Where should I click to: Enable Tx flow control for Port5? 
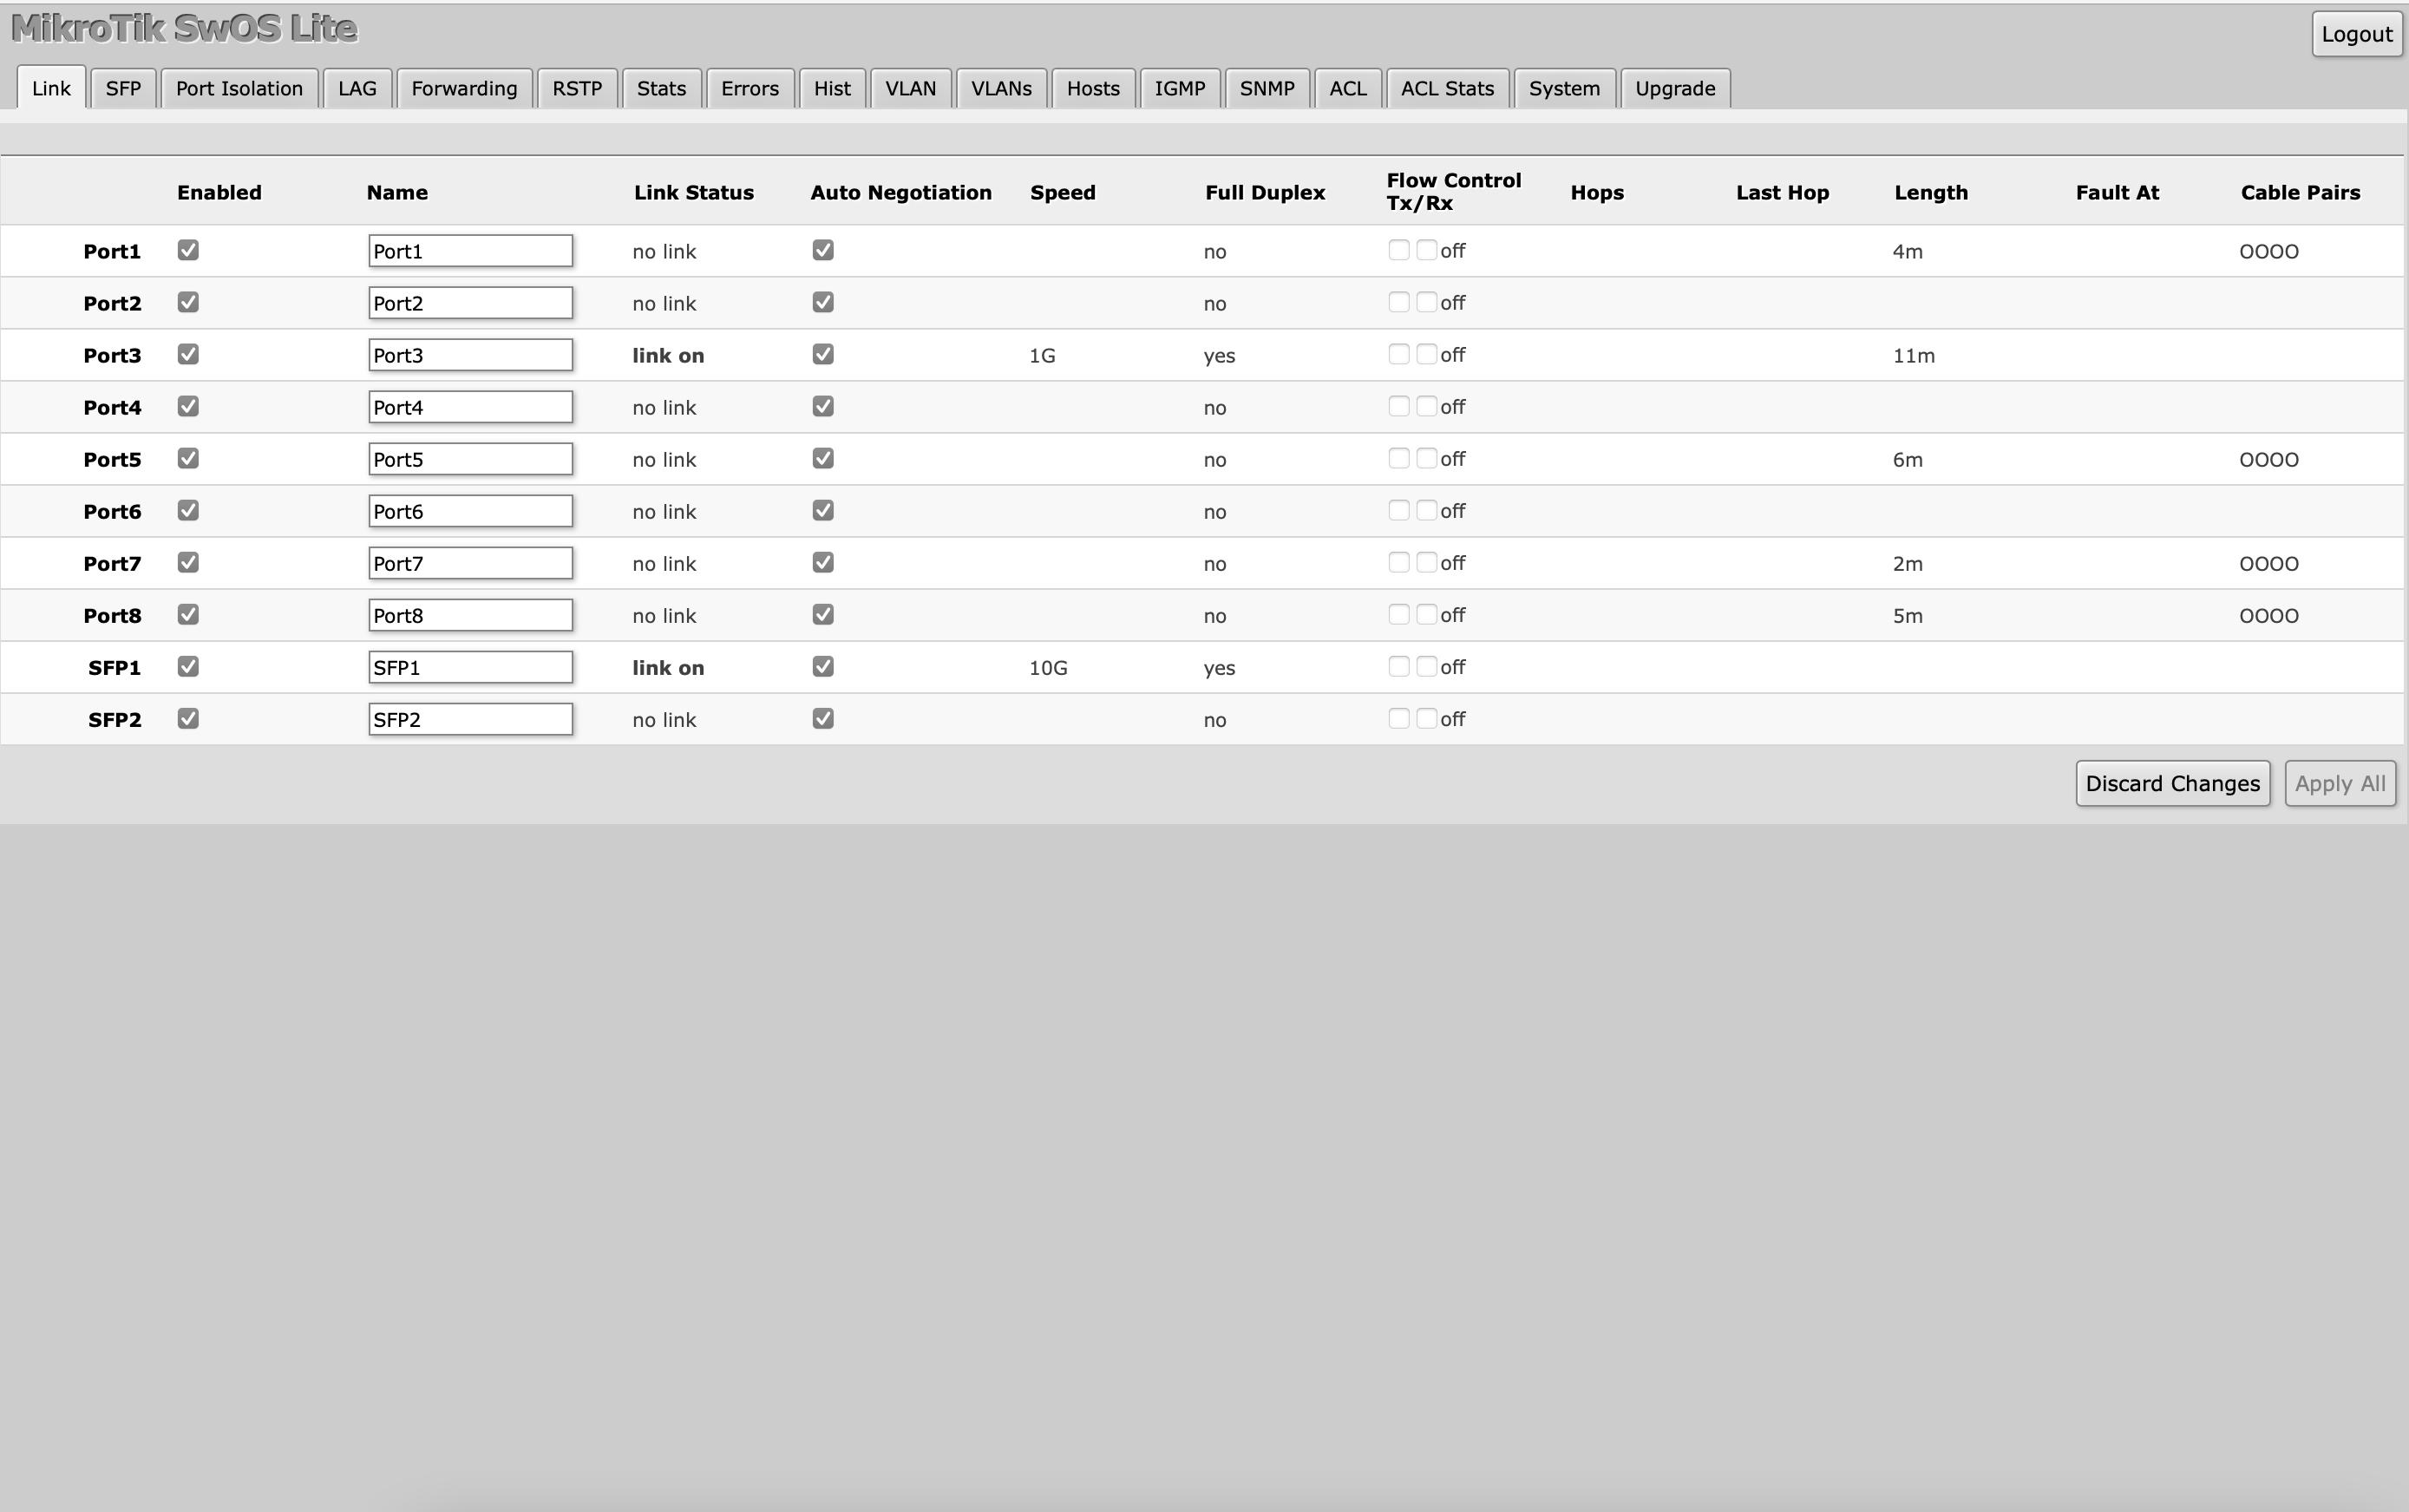point(1398,458)
